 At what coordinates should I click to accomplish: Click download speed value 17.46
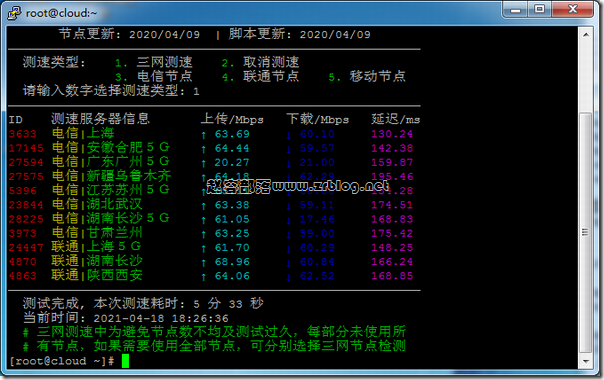tap(317, 219)
